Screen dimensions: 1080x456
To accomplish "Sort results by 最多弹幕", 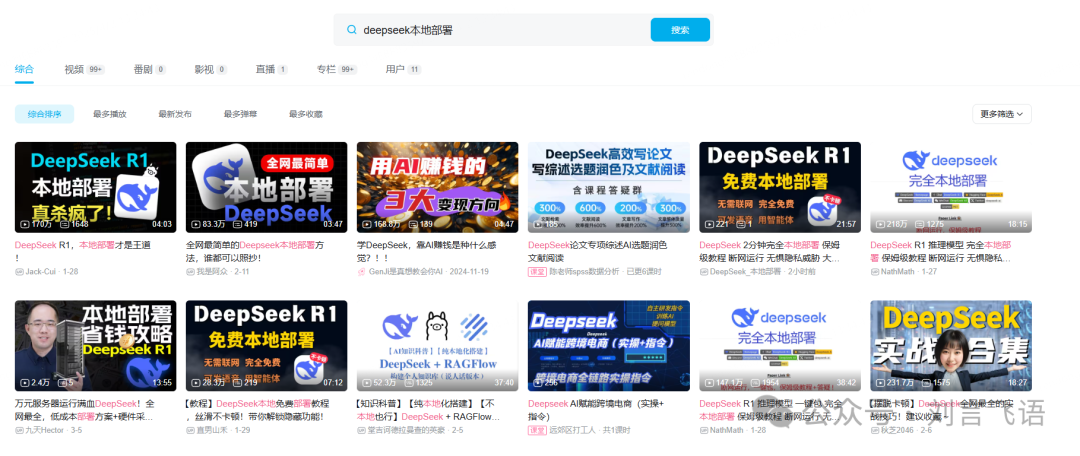I will 240,114.
